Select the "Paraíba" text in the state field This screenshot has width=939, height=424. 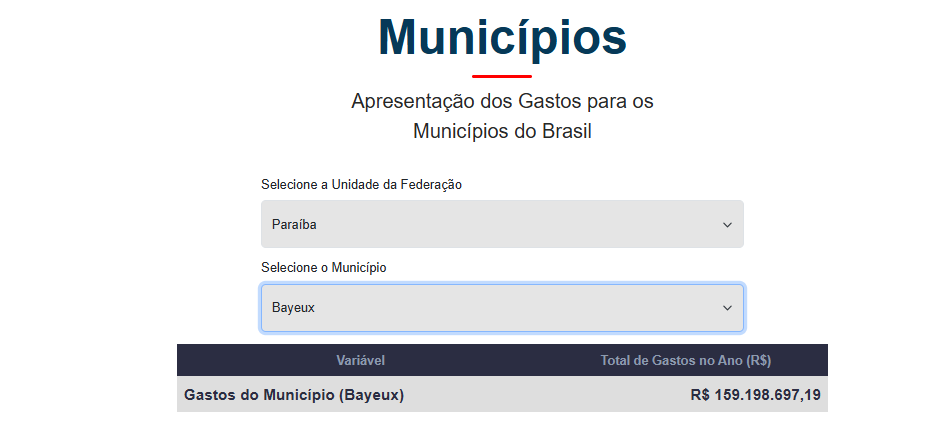(294, 225)
